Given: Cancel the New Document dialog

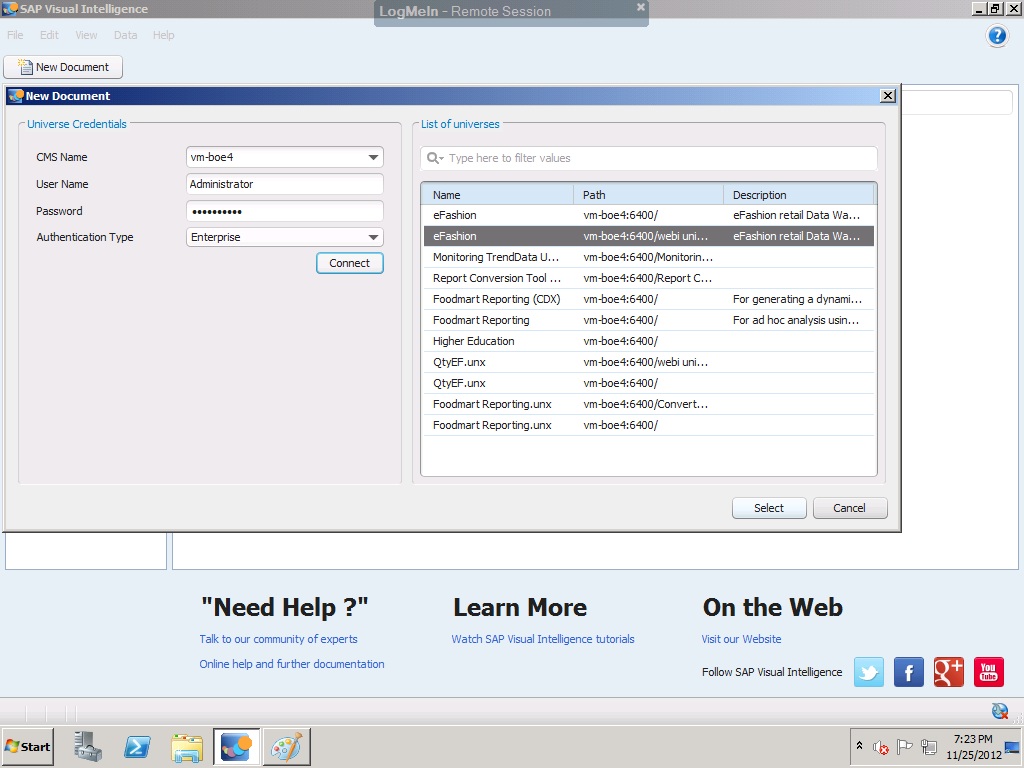Looking at the screenshot, I should coord(849,508).
